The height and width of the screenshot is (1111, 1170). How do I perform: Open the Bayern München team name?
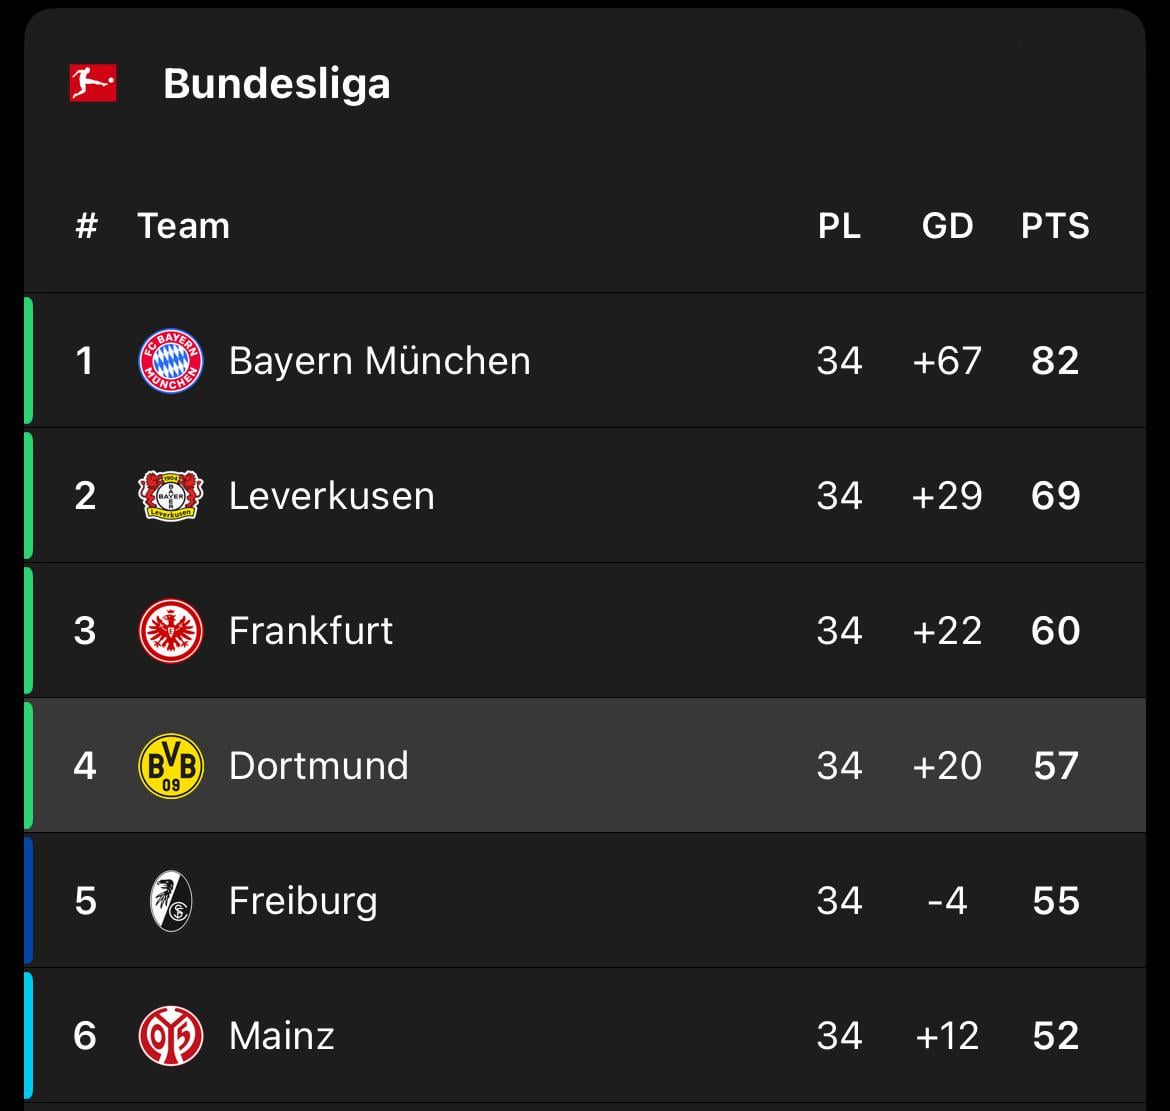[379, 361]
